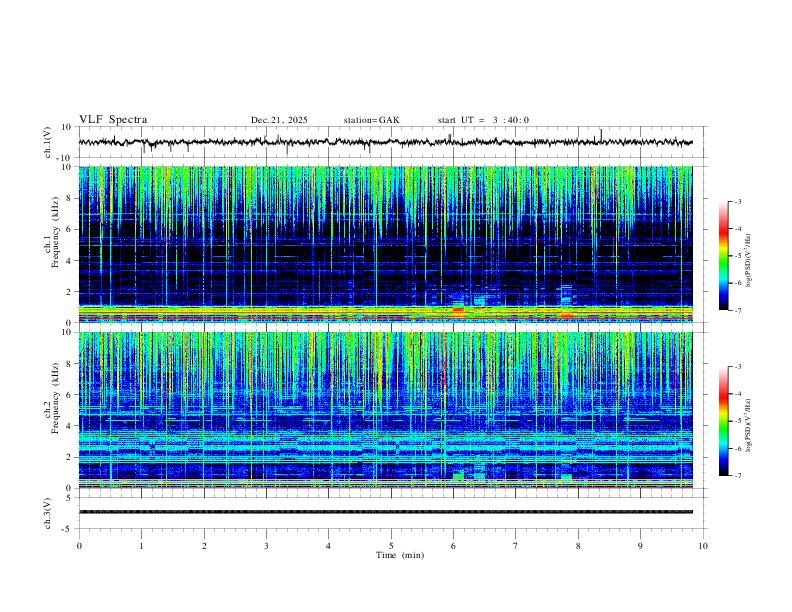Screen dimensions: 792x612
Task: Click the ch.2 spectrogram panel
Action: 385,410
